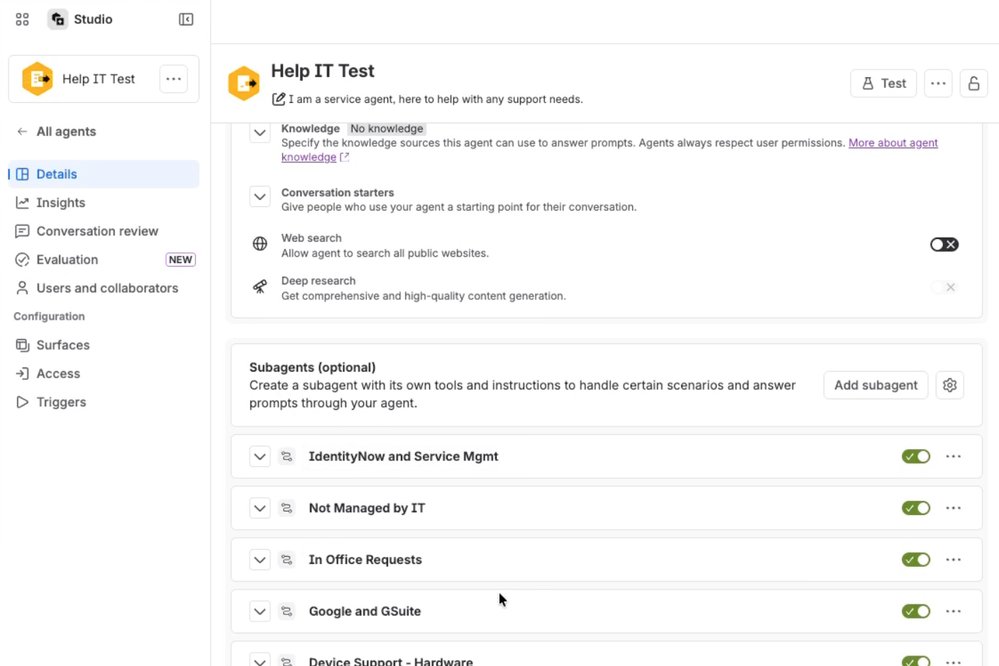
Task: Click the large Help IT Test header icon
Action: pyautogui.click(x=244, y=83)
